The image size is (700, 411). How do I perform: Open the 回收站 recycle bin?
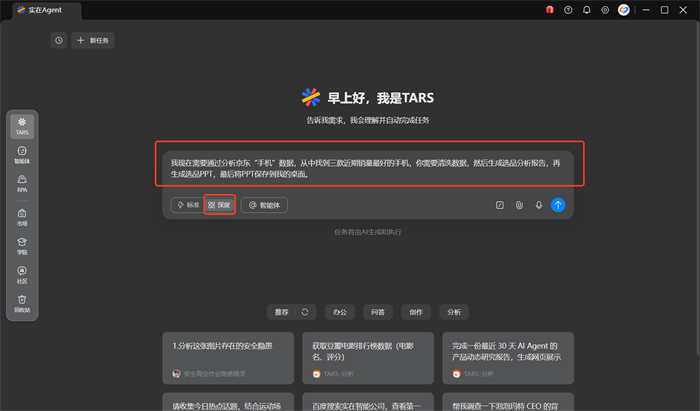pos(22,302)
